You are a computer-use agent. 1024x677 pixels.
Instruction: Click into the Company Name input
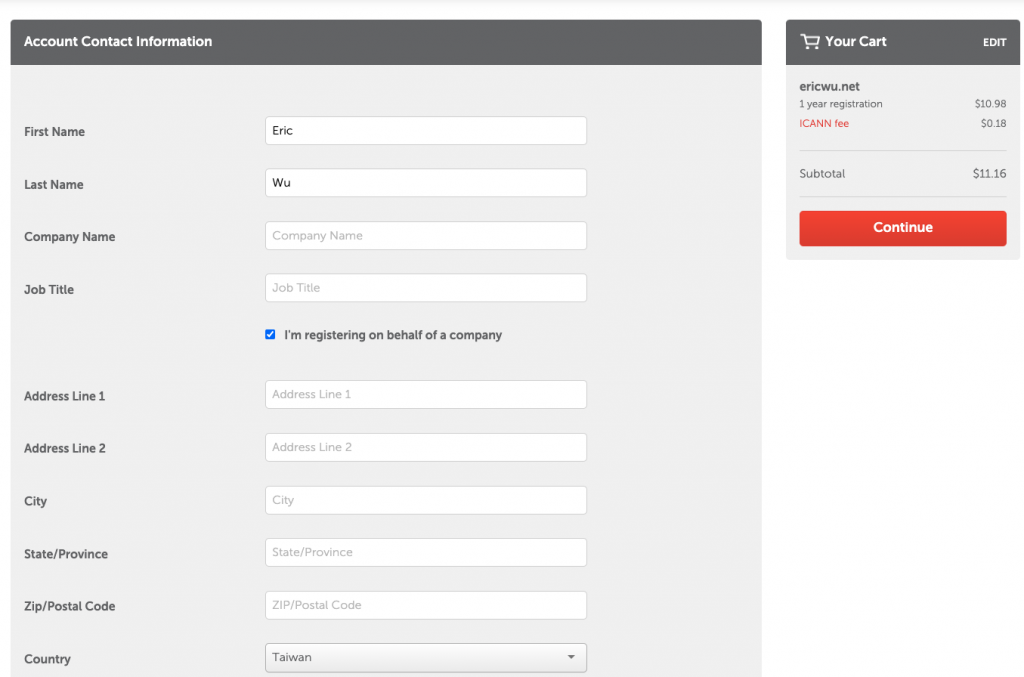coord(426,236)
